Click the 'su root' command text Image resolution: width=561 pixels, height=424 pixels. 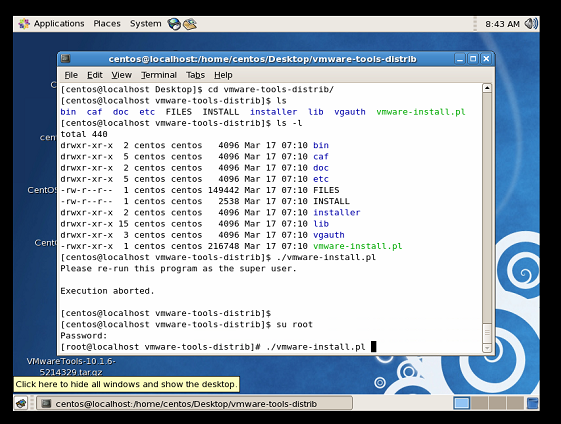[x=294, y=325]
